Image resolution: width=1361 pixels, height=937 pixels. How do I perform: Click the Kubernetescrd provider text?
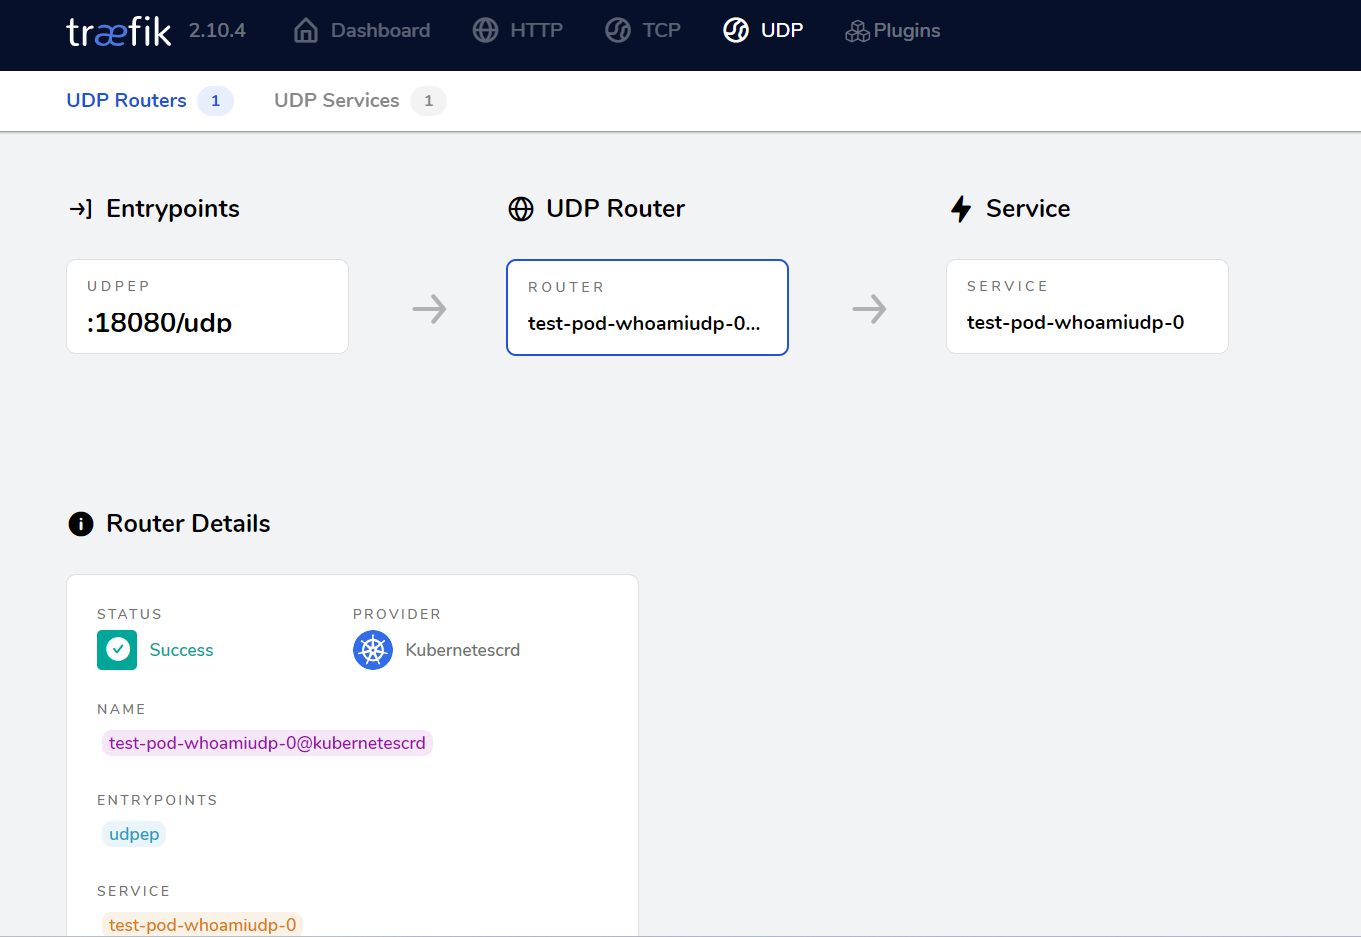463,650
